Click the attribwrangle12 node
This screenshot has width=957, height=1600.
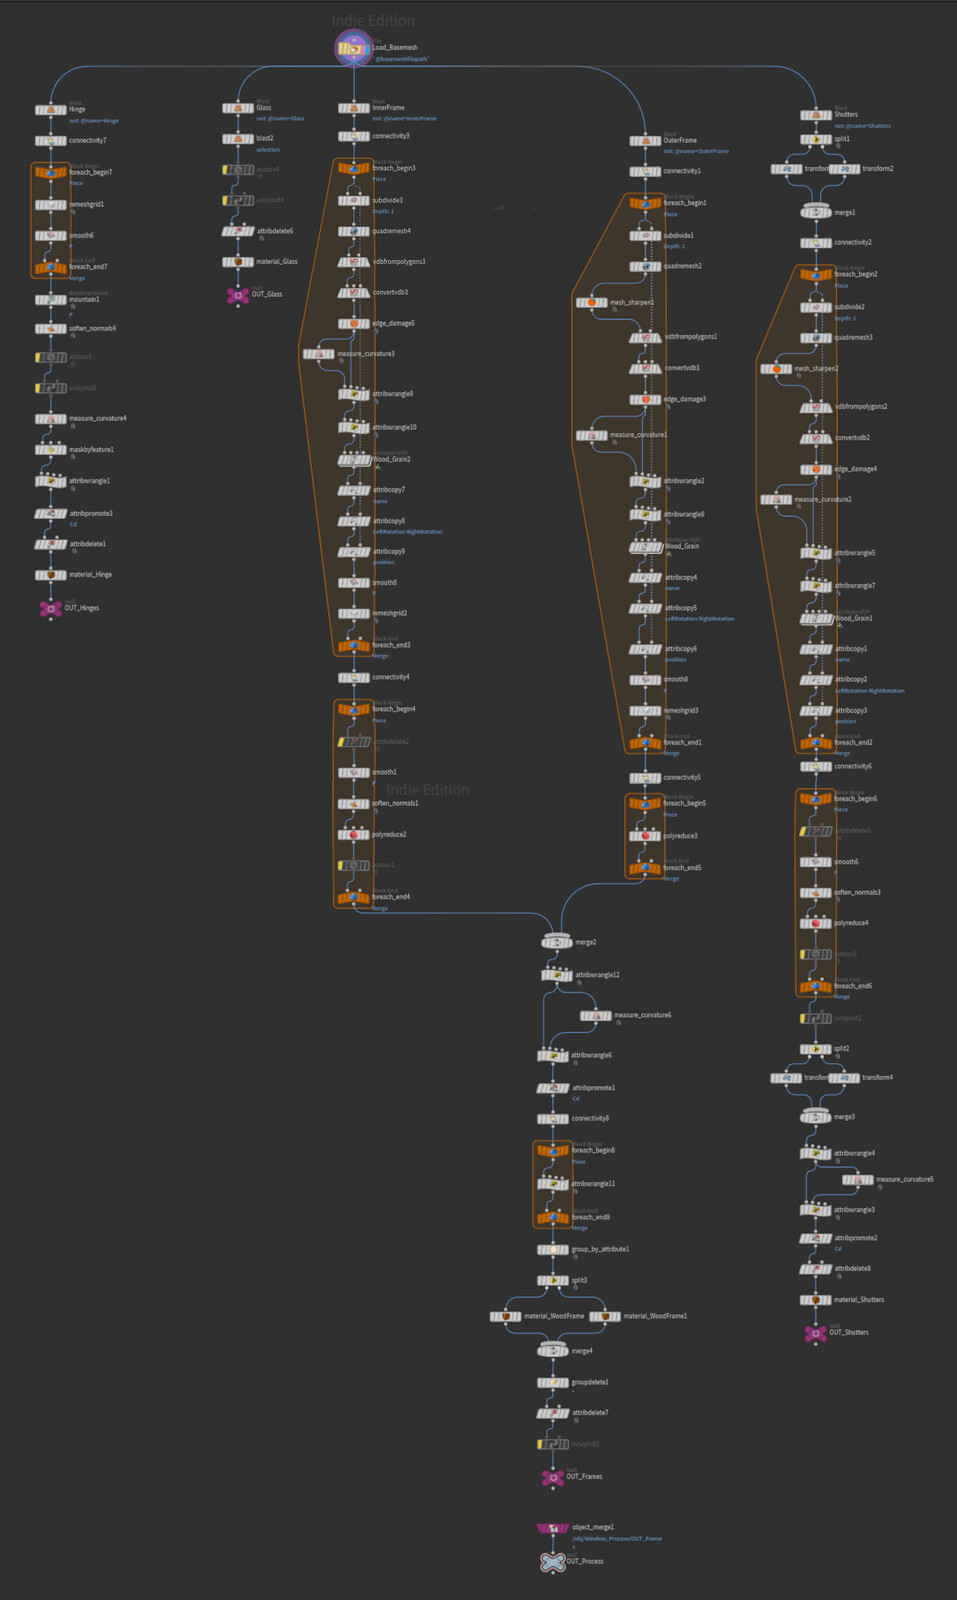pos(557,975)
